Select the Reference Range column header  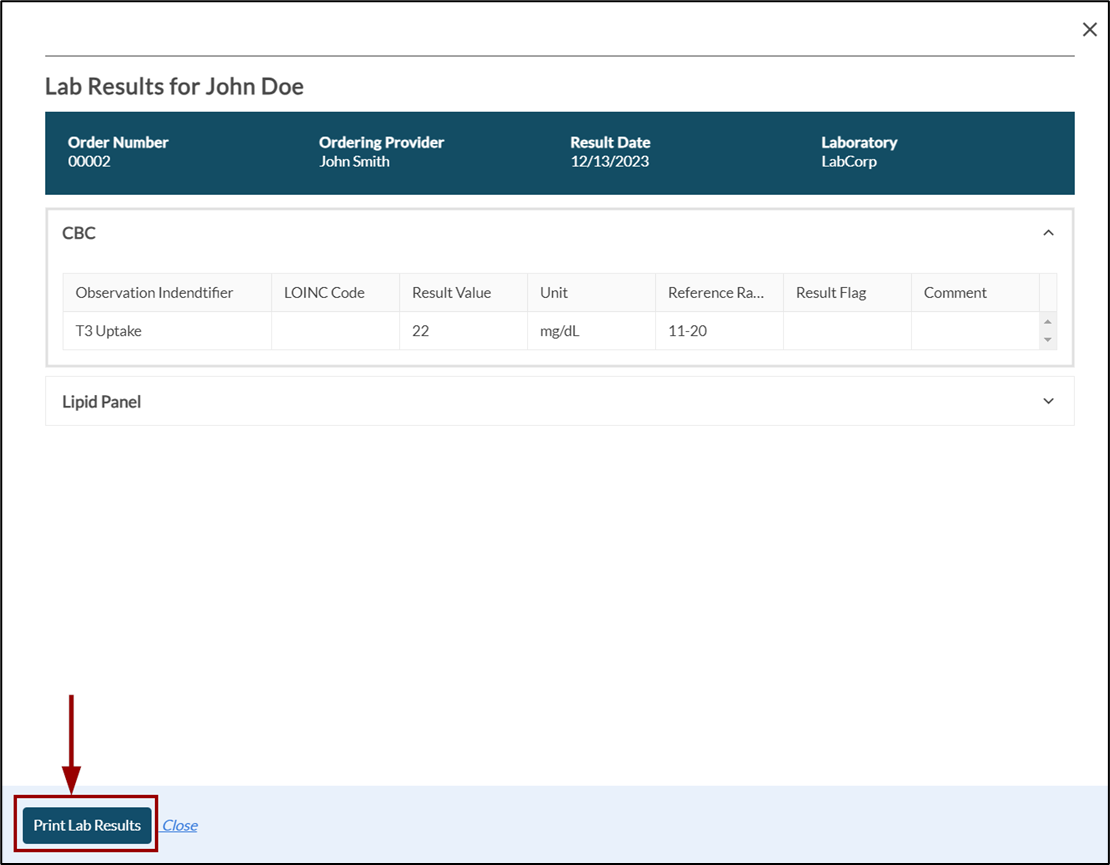(716, 293)
